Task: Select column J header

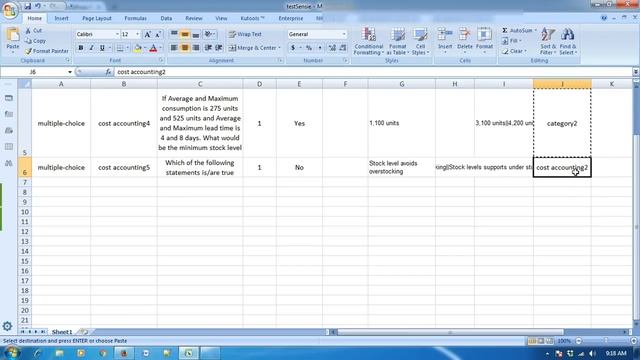Action: coord(562,84)
